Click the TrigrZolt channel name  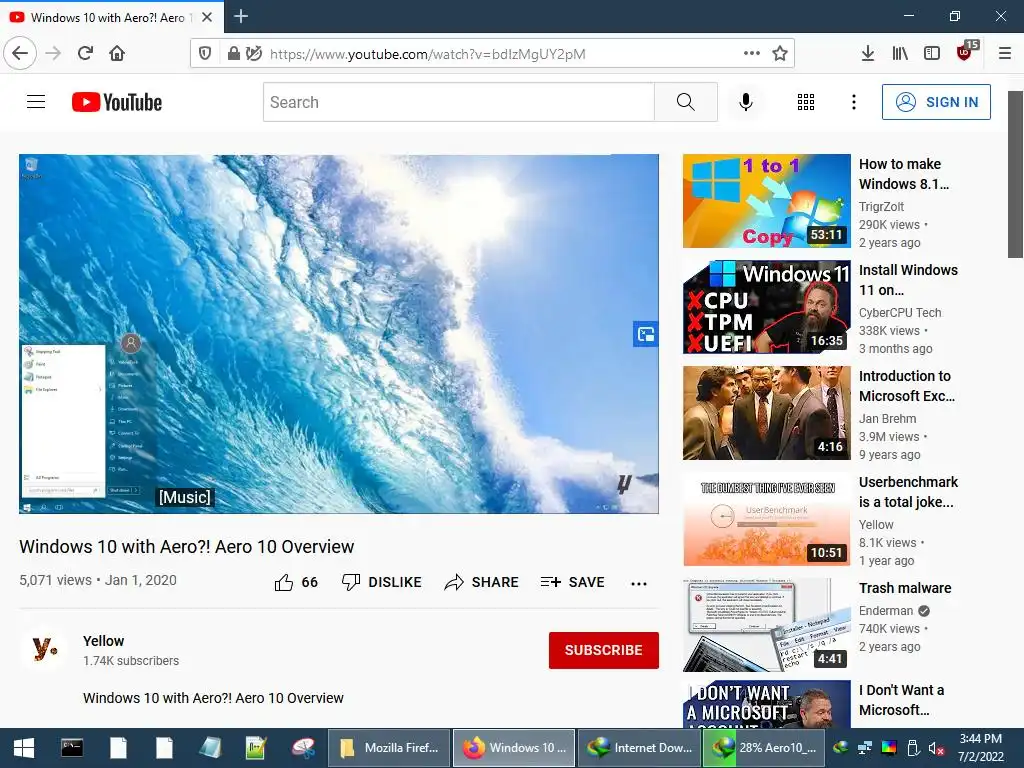(881, 206)
